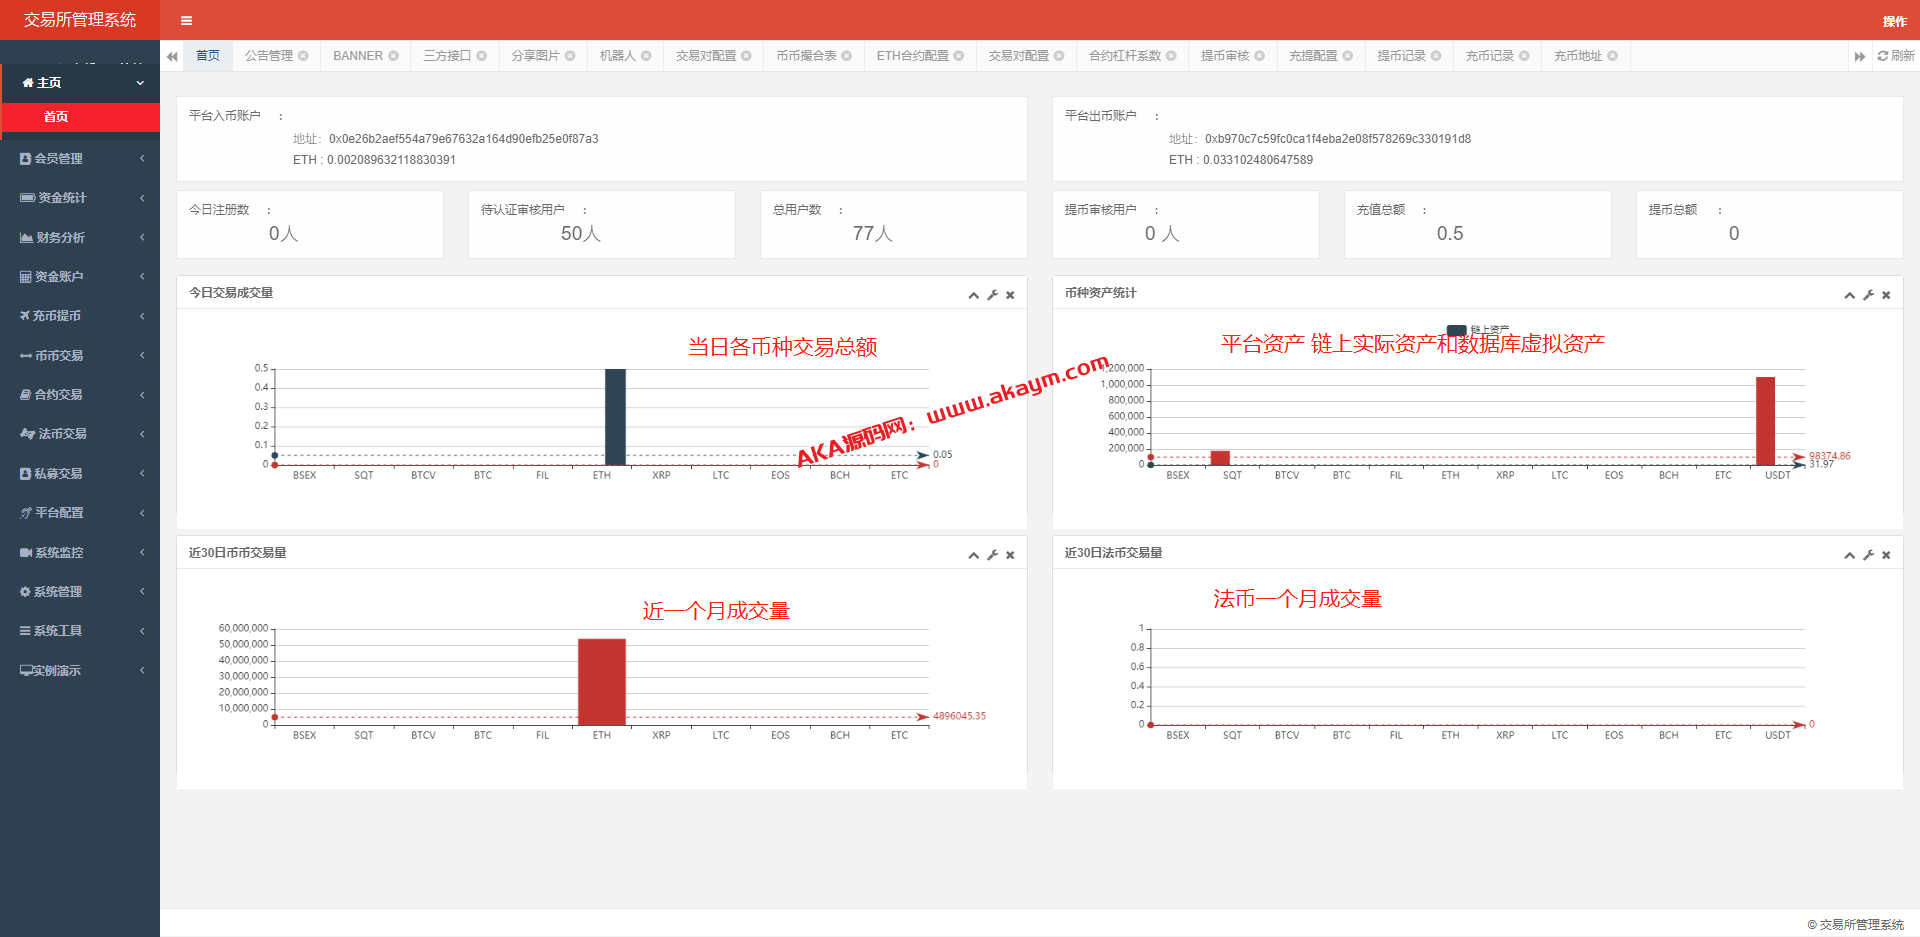Collapse the 近30日法币交易量 panel with the up chevron

[x=1849, y=555]
